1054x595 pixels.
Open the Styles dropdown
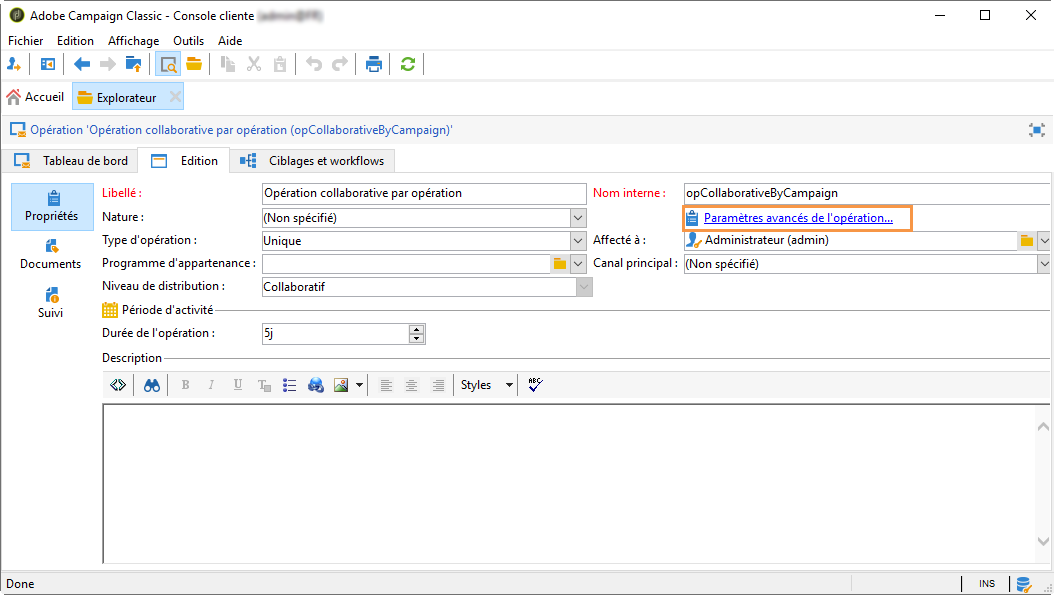[x=487, y=385]
